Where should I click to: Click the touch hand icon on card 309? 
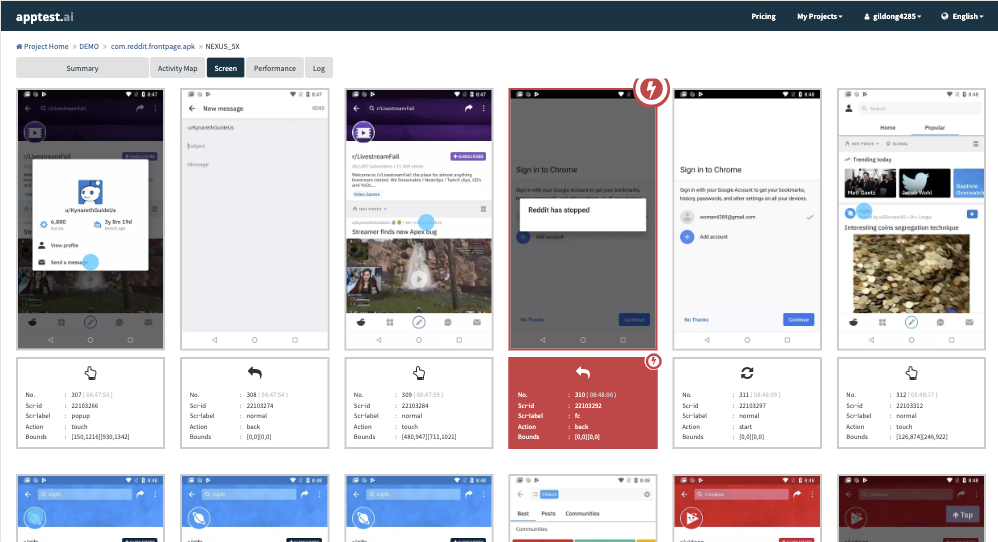(x=419, y=373)
